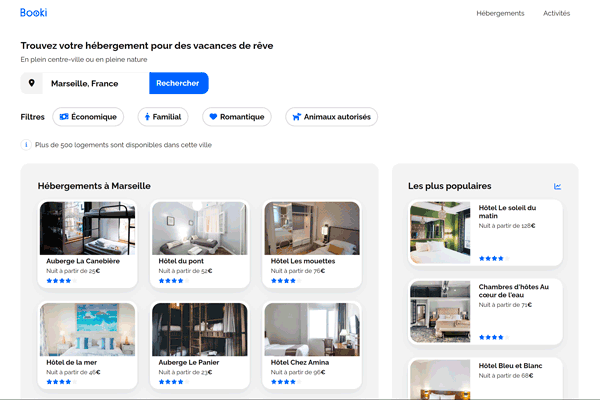Click the star rating of Chambres d'hôtes Au cœur de l'eau
The height and width of the screenshot is (400, 600).
pos(494,337)
